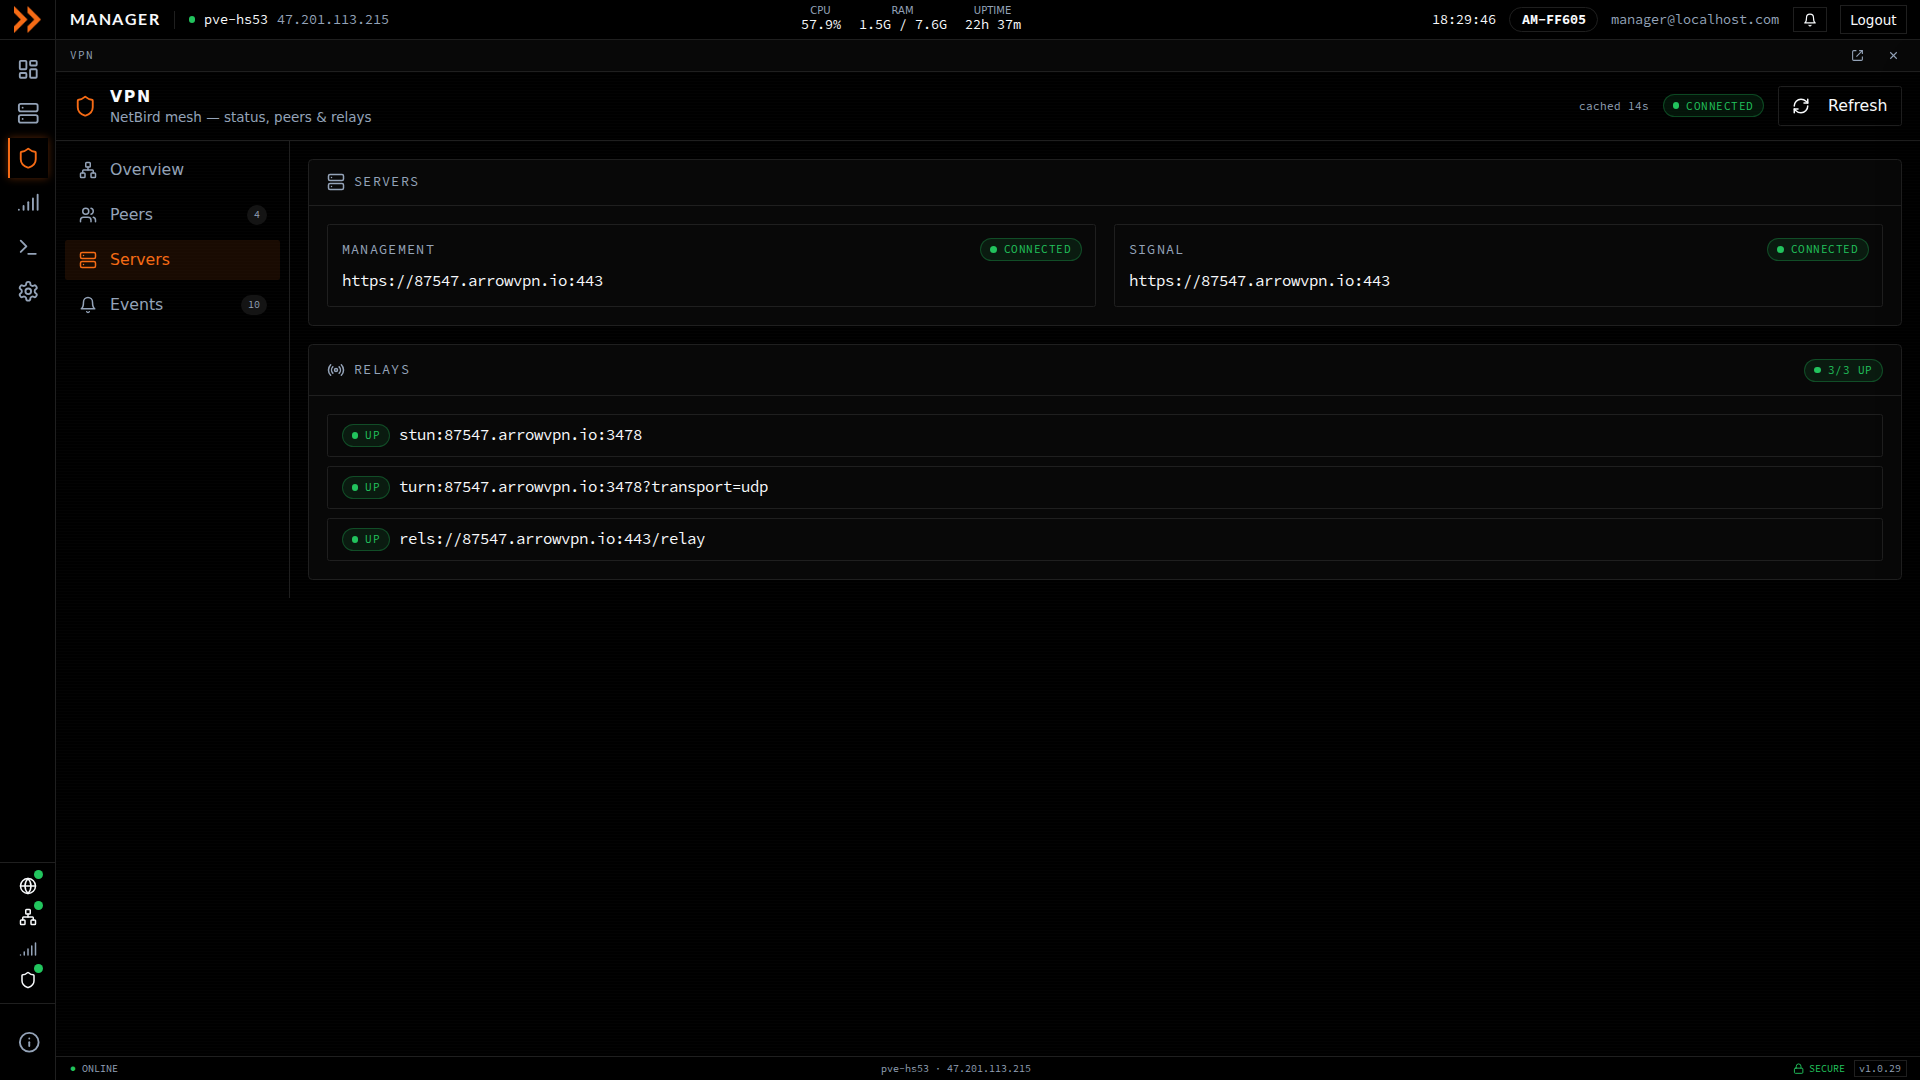
Task: Click the CPU 57.9% indicator
Action: (820, 18)
